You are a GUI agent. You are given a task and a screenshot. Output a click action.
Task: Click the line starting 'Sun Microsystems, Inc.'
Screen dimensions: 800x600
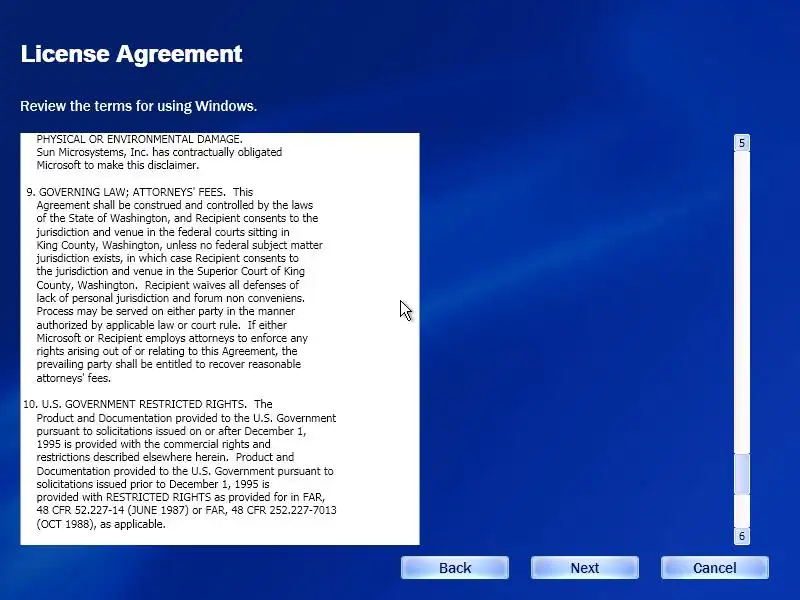(159, 152)
